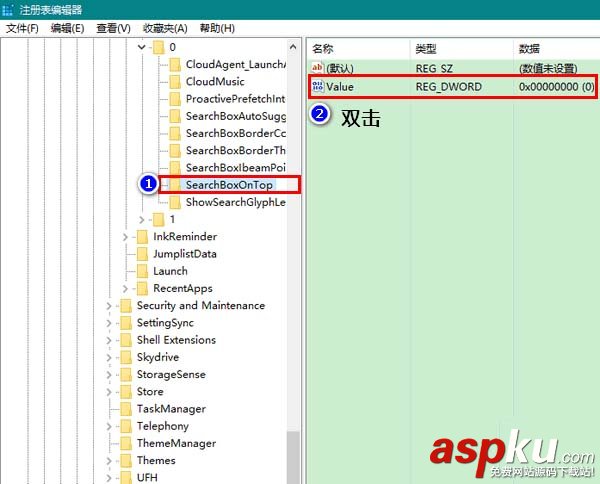Click the SearchBoxOnTop folder icon
The height and width of the screenshot is (484, 600).
[175, 185]
